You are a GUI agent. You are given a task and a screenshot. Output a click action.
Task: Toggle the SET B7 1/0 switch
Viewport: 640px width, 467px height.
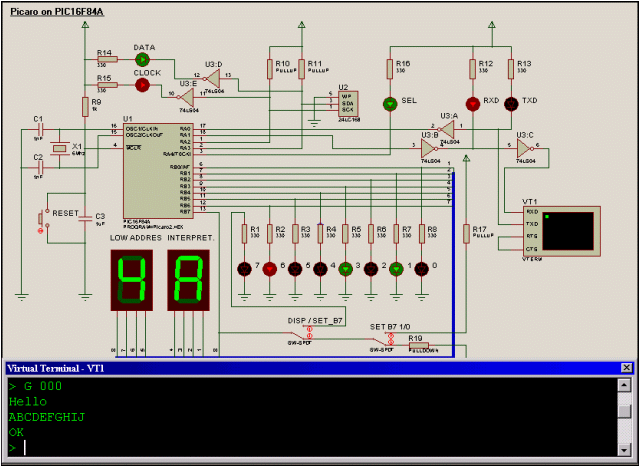pos(386,338)
